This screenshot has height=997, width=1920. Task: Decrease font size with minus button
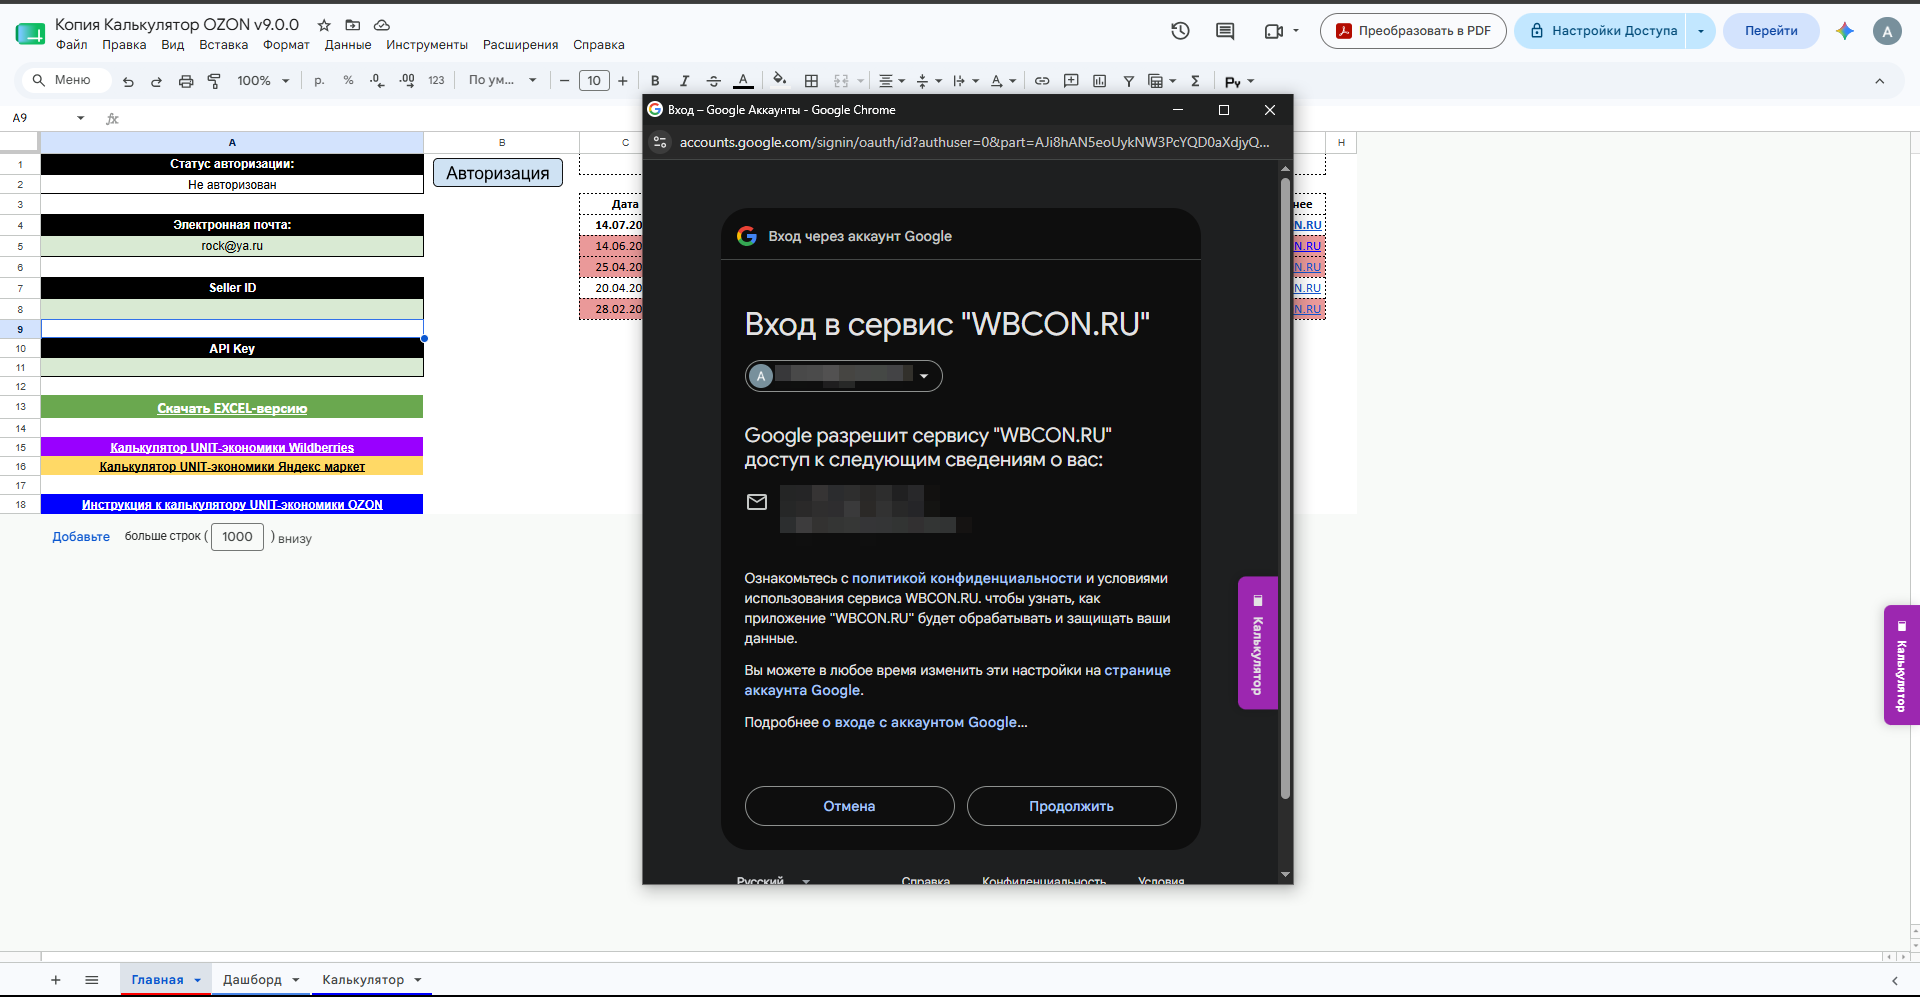(565, 81)
